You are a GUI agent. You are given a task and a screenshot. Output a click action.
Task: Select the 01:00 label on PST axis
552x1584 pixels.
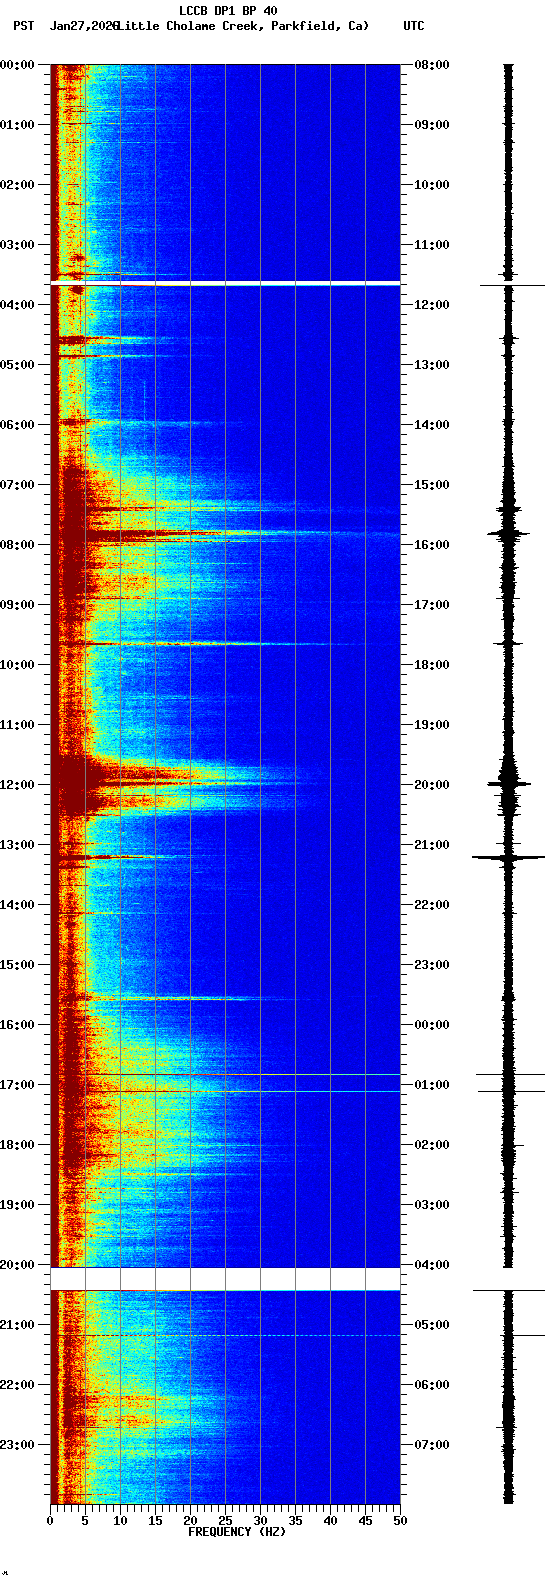(x=16, y=125)
